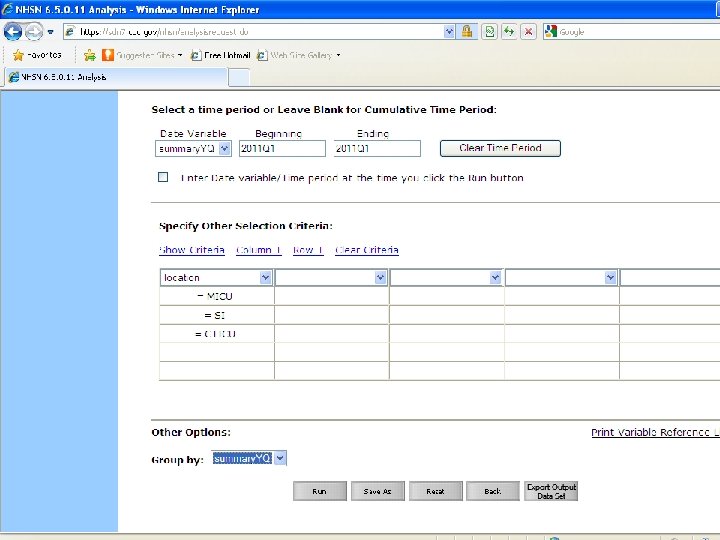
Task: Click the browser Forward arrow button
Action: click(34, 32)
